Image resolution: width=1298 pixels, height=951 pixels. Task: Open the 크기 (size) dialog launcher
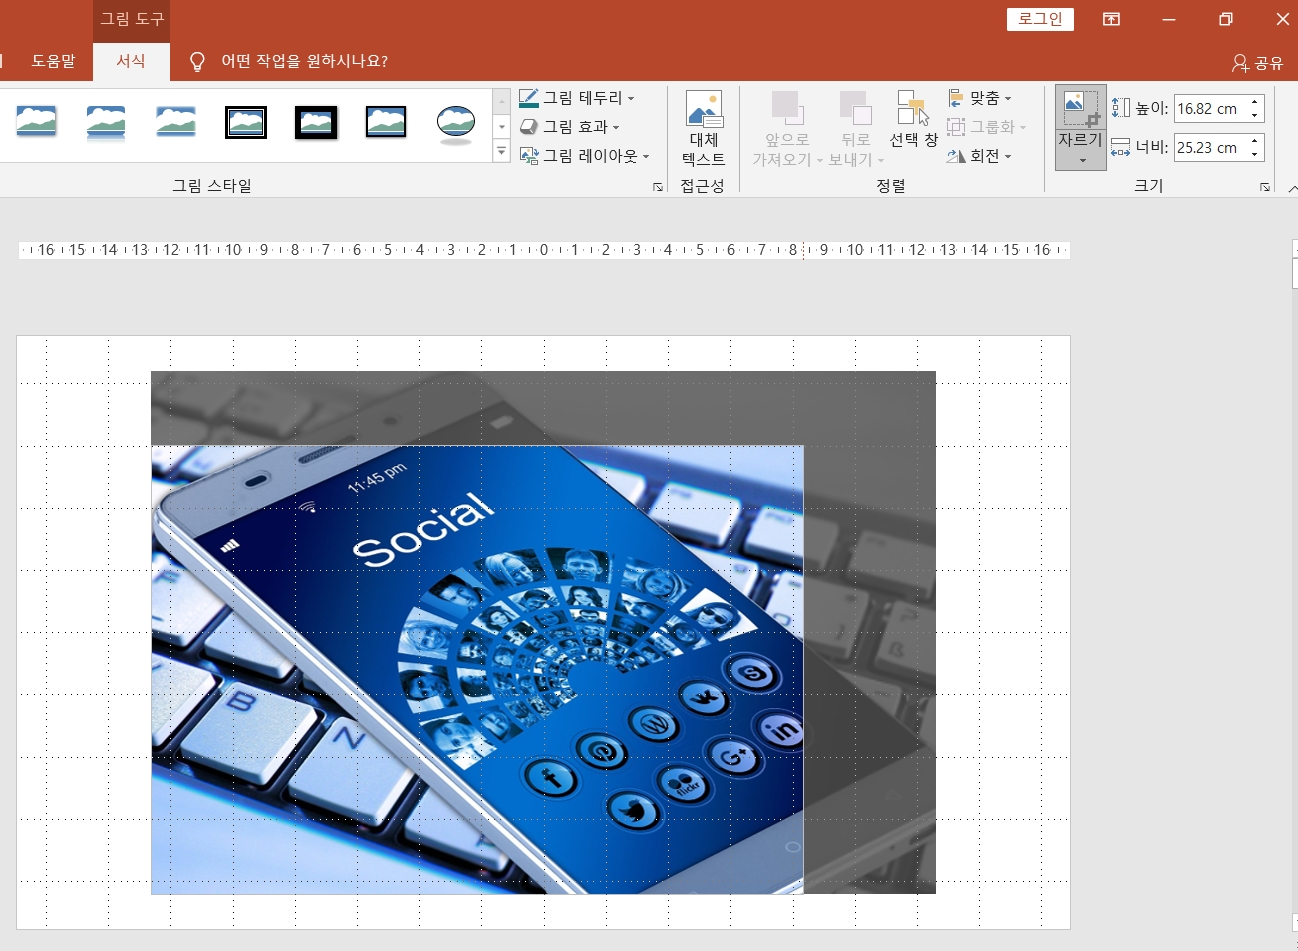pyautogui.click(x=1265, y=187)
